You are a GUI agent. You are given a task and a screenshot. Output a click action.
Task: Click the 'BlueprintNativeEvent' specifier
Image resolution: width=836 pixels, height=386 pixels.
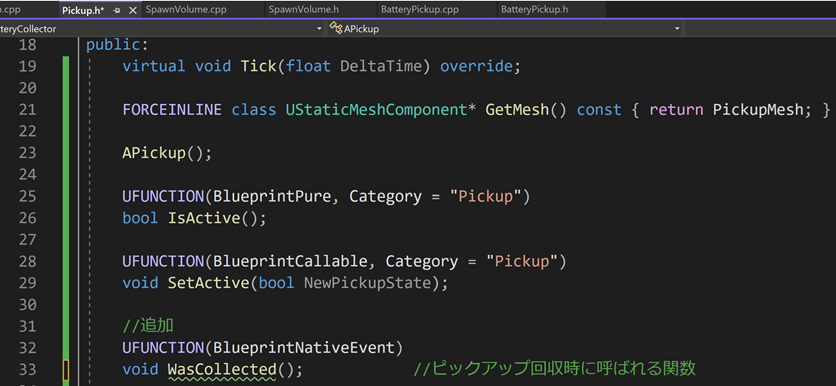pos(303,348)
